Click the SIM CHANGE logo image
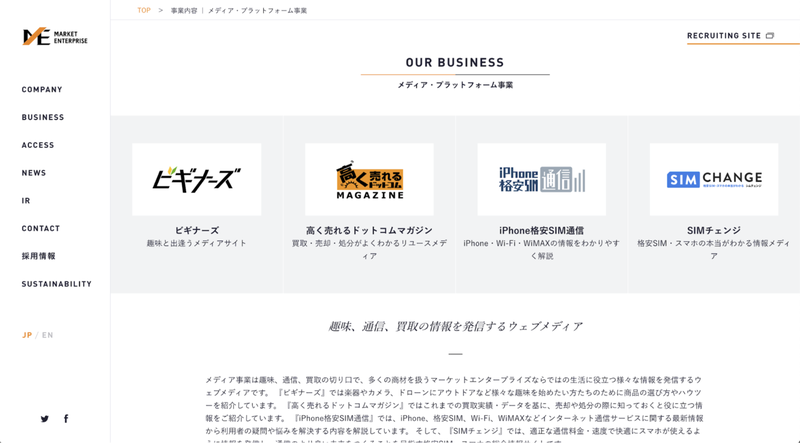 tap(713, 179)
